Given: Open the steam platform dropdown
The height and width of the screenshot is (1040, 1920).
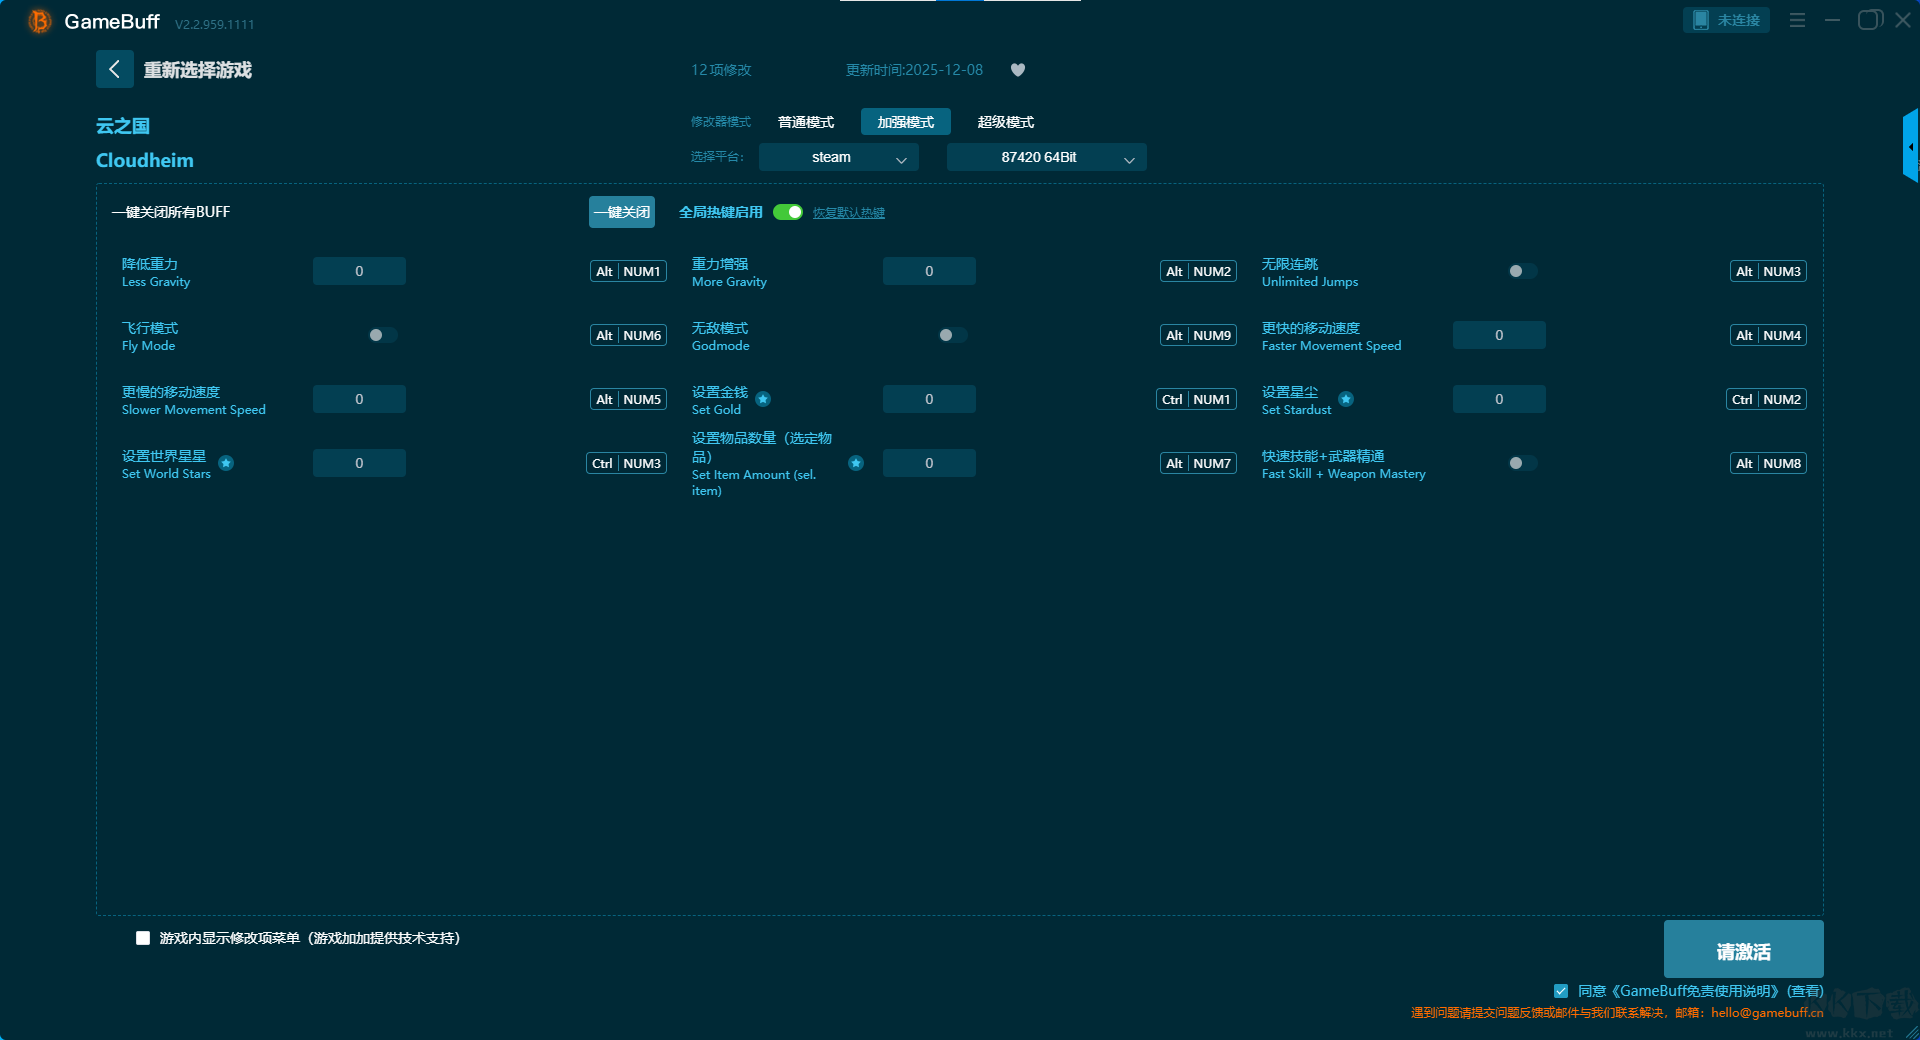Looking at the screenshot, I should click(x=838, y=157).
